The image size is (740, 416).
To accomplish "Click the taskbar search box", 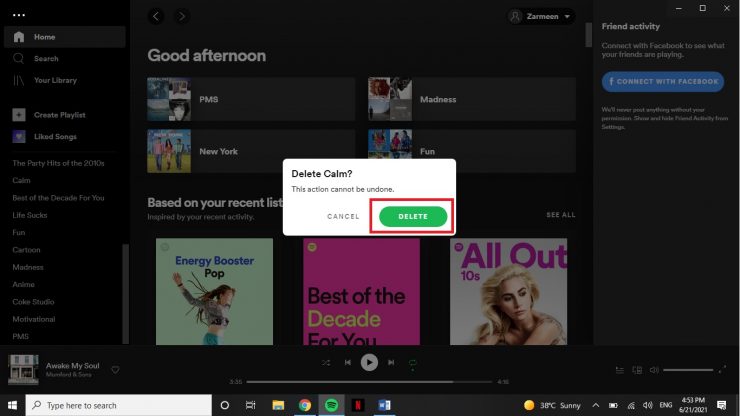I will 118,405.
